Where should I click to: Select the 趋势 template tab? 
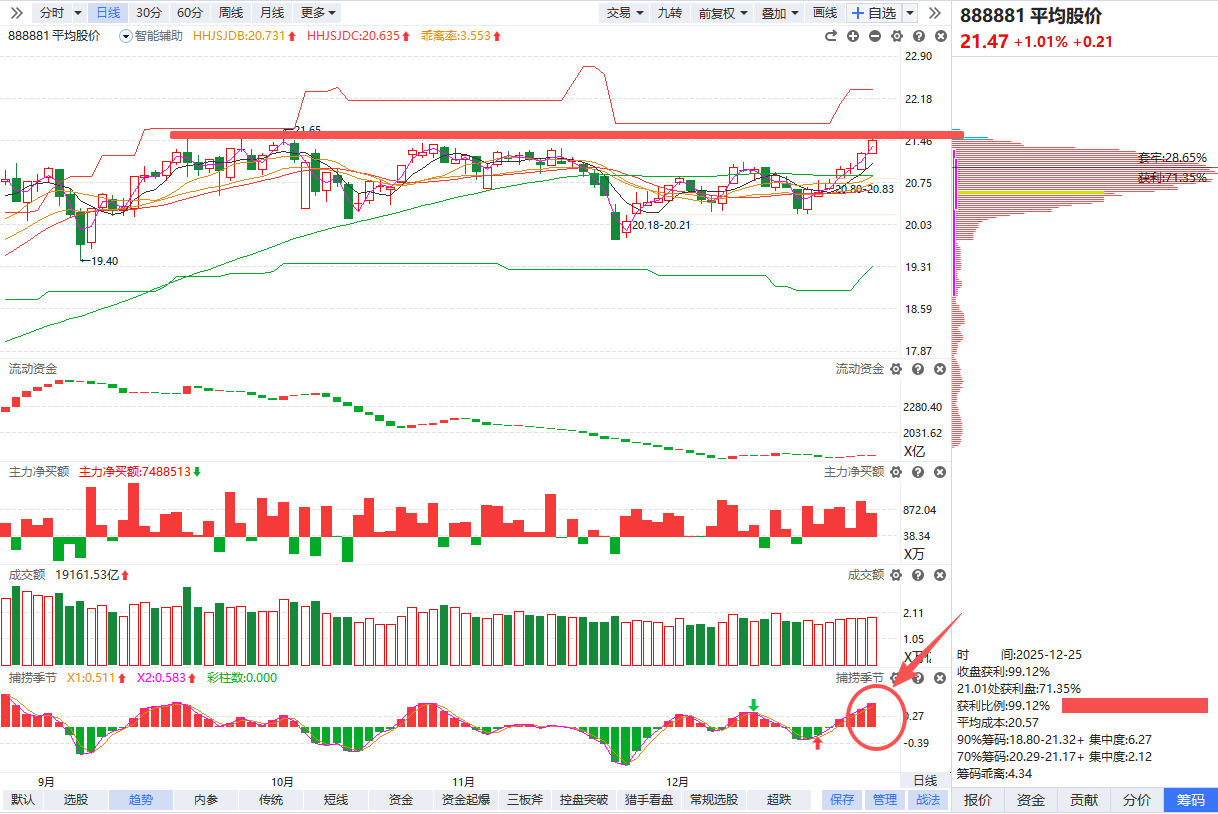140,800
